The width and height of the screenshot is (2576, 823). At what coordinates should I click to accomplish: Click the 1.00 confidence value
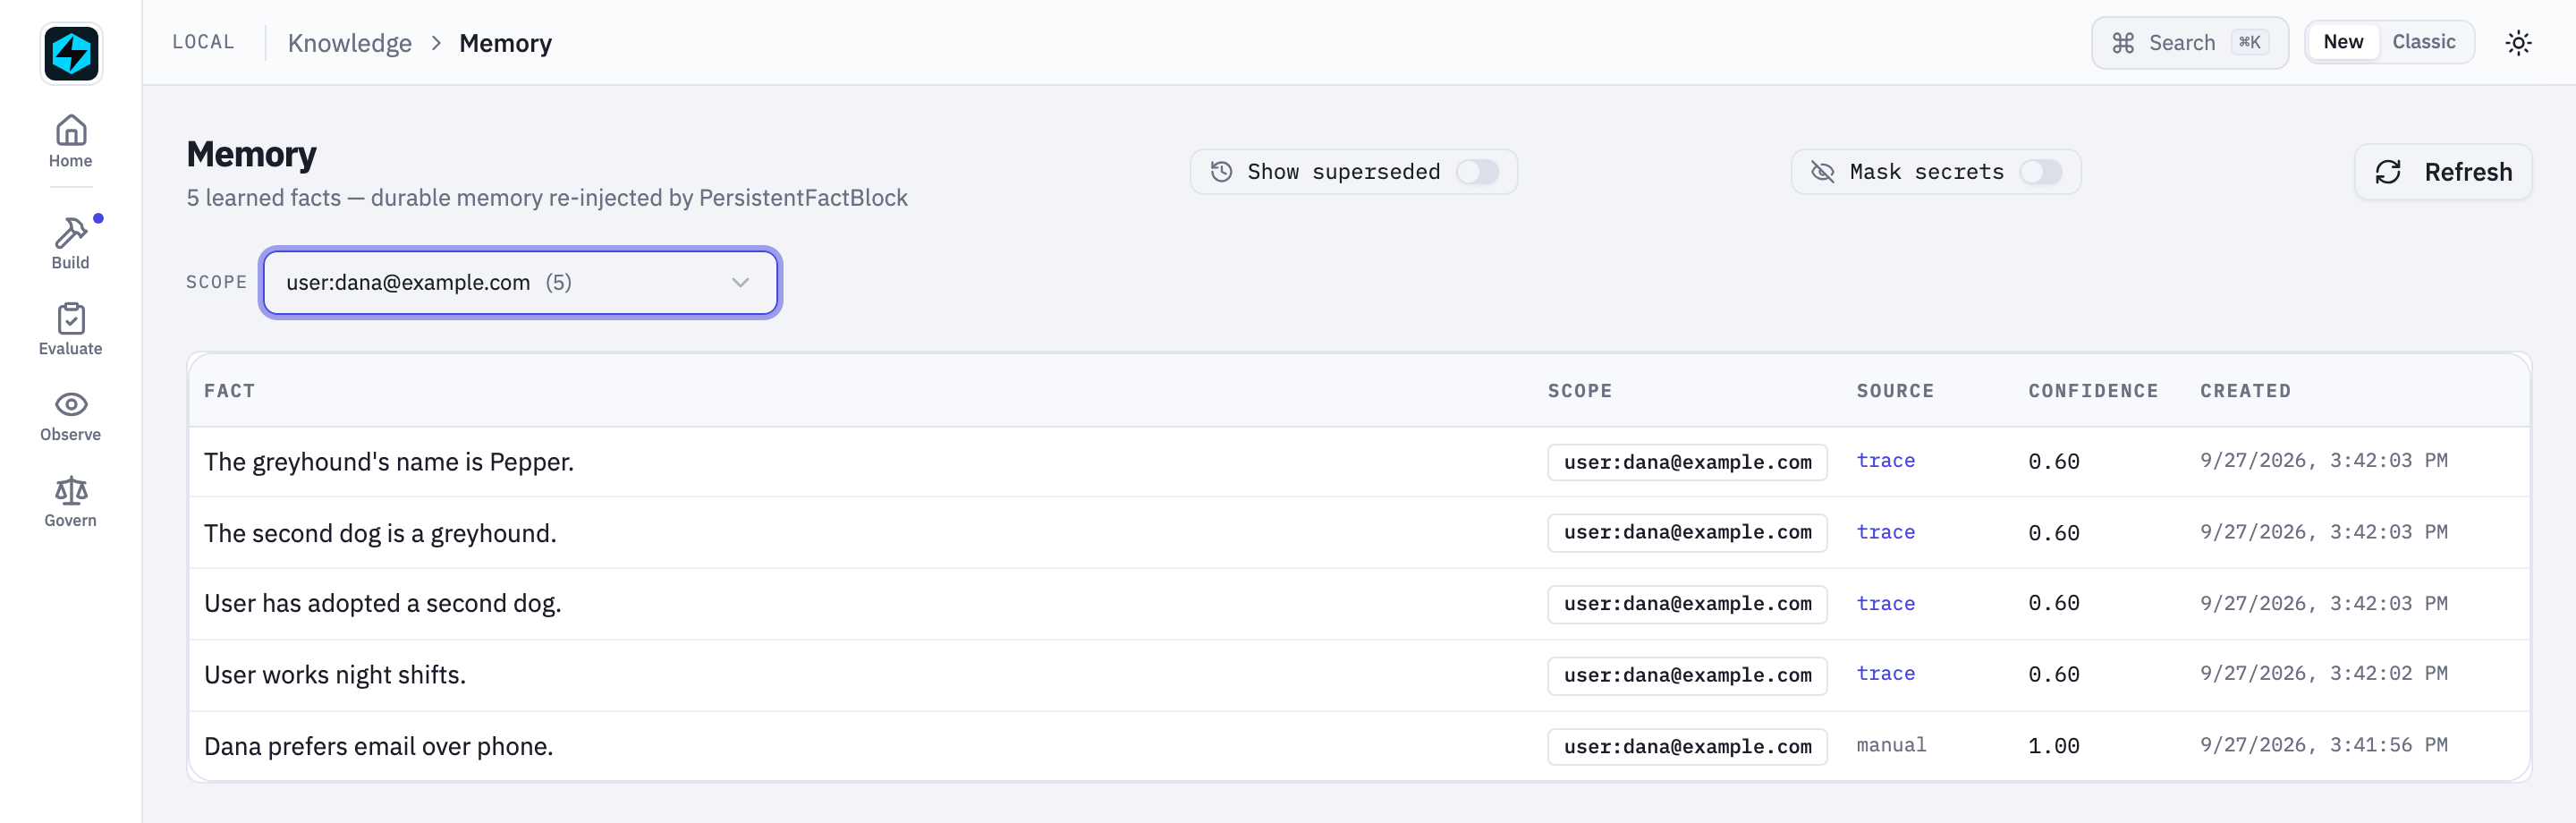pos(2053,746)
